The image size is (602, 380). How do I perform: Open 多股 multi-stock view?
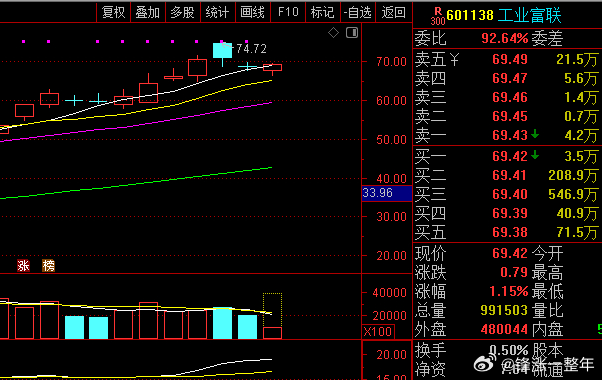coord(183,12)
